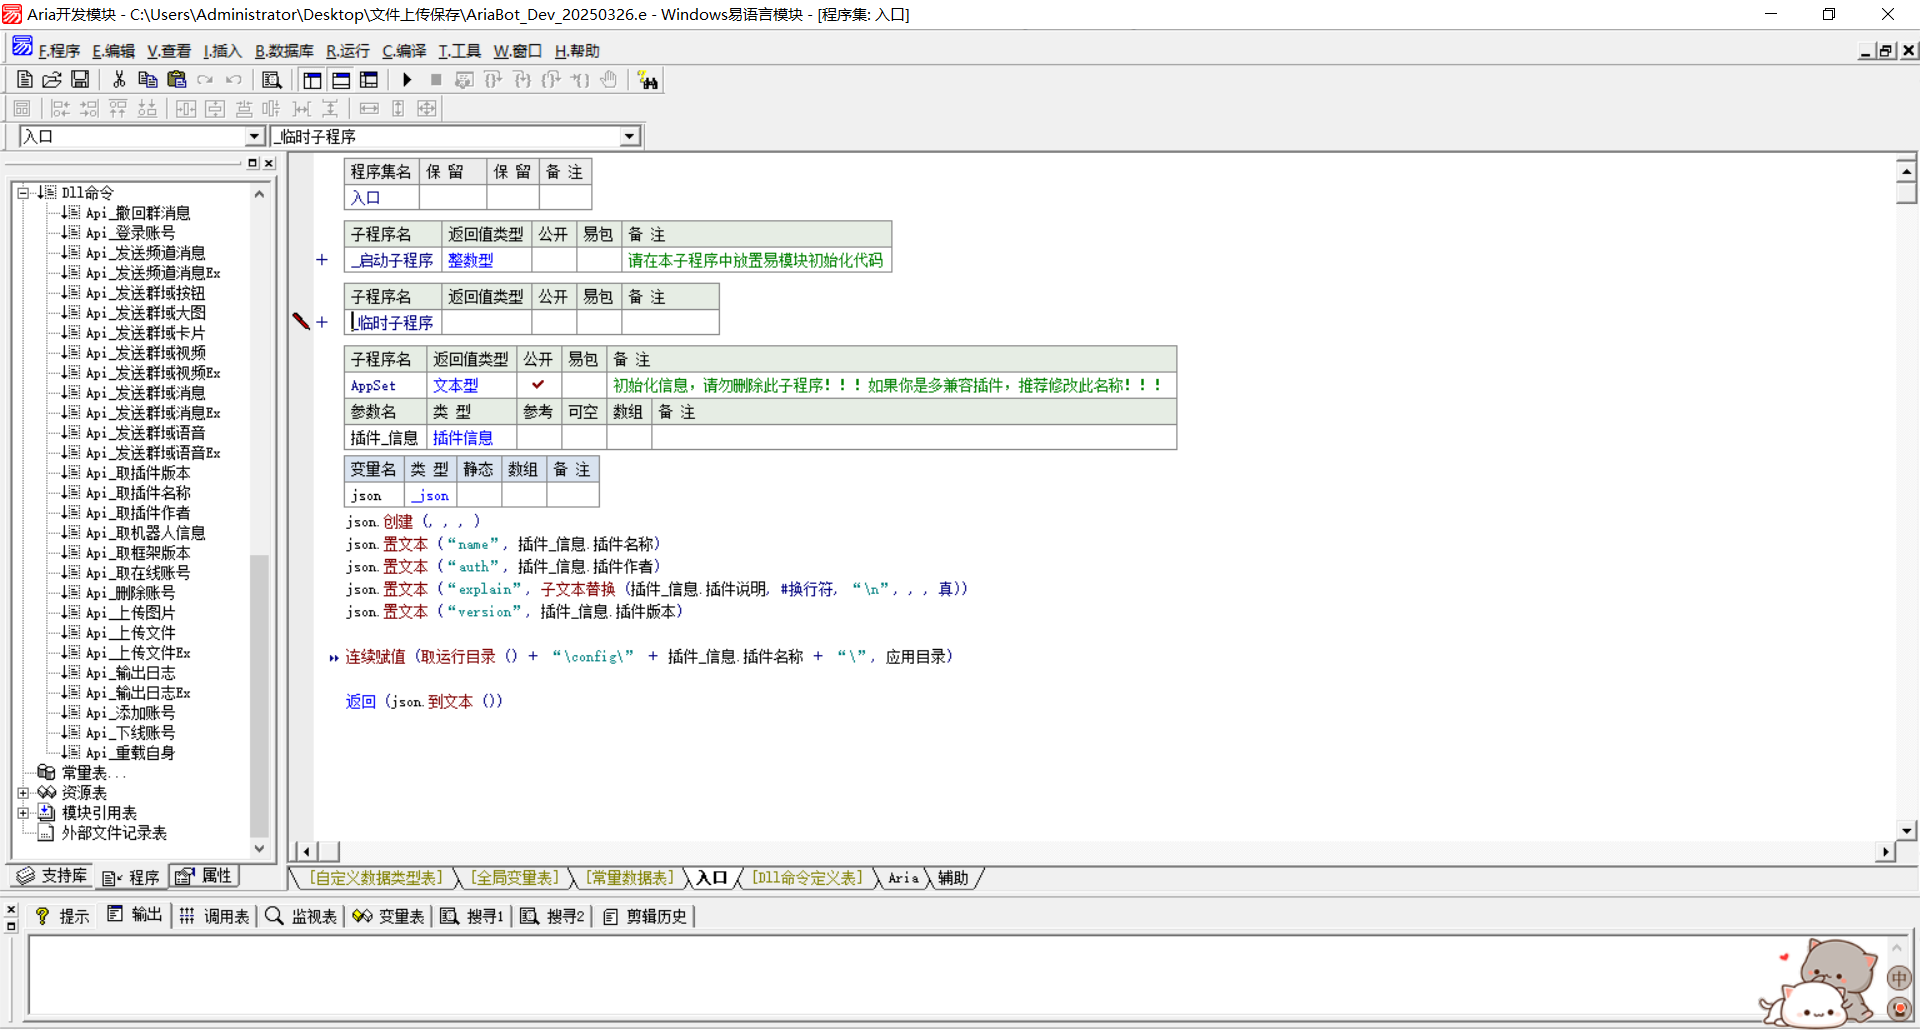This screenshot has width=1920, height=1030.
Task: Click the 插件信息 type cell
Action: (x=462, y=438)
